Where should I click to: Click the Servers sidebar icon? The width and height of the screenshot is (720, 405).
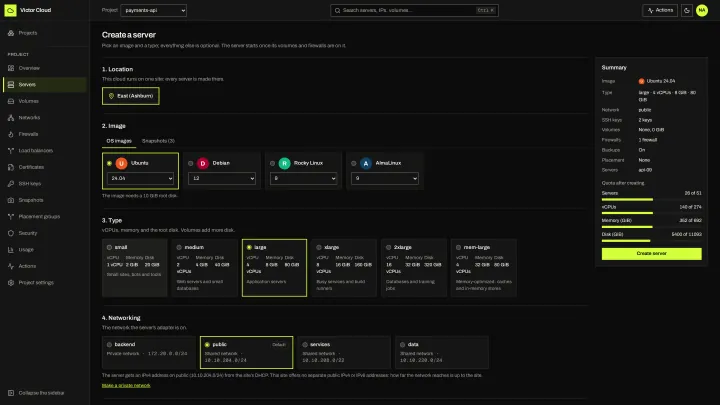[11, 84]
